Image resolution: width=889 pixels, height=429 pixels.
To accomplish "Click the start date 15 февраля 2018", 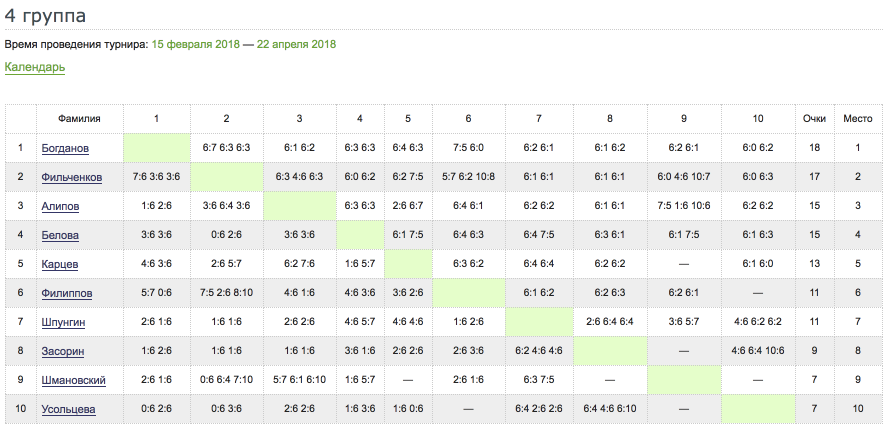I will click(x=195, y=44).
